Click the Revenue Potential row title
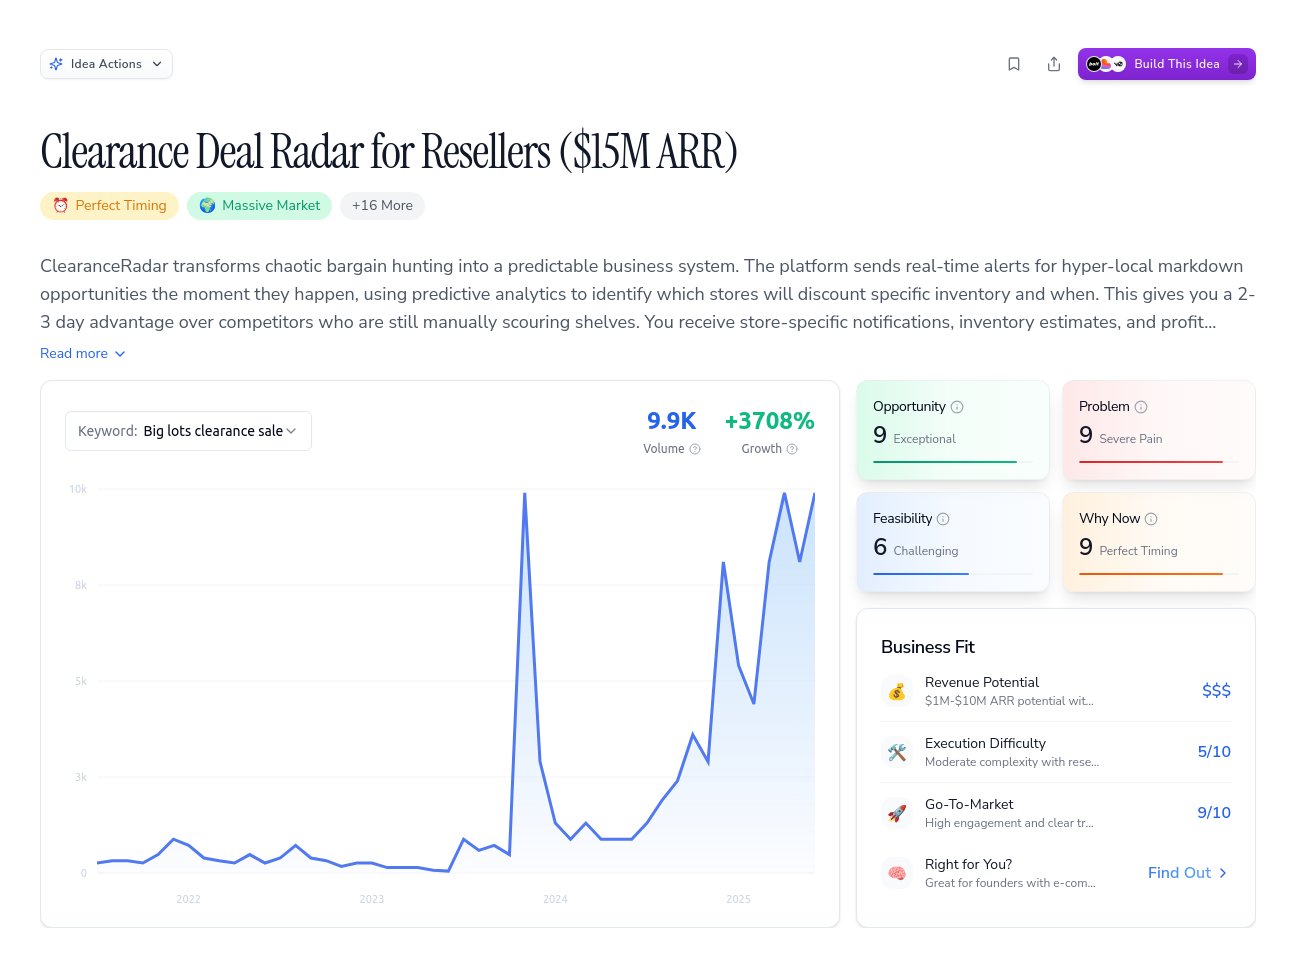 tap(982, 682)
